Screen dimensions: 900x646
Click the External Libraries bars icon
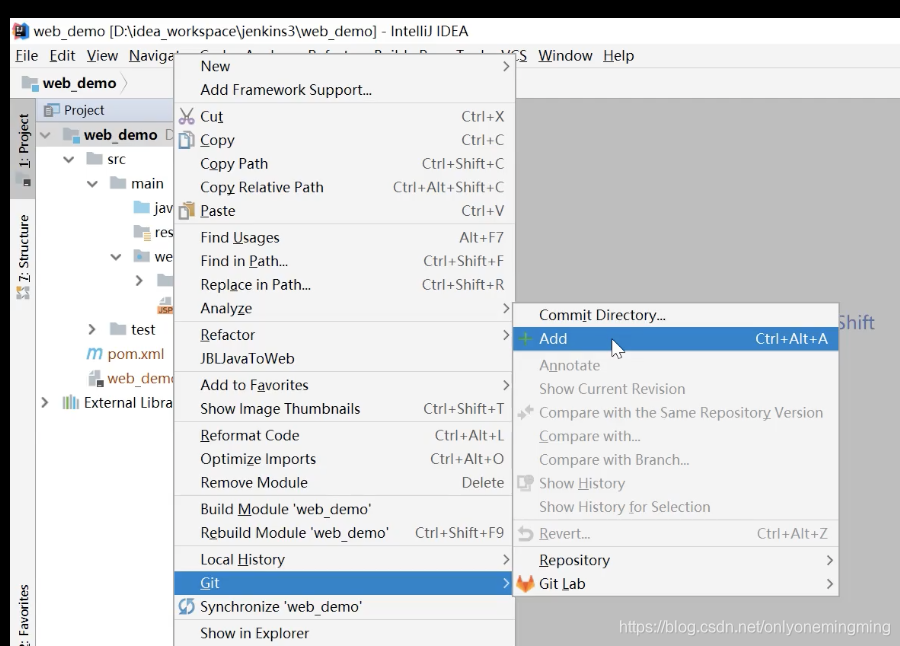71,403
